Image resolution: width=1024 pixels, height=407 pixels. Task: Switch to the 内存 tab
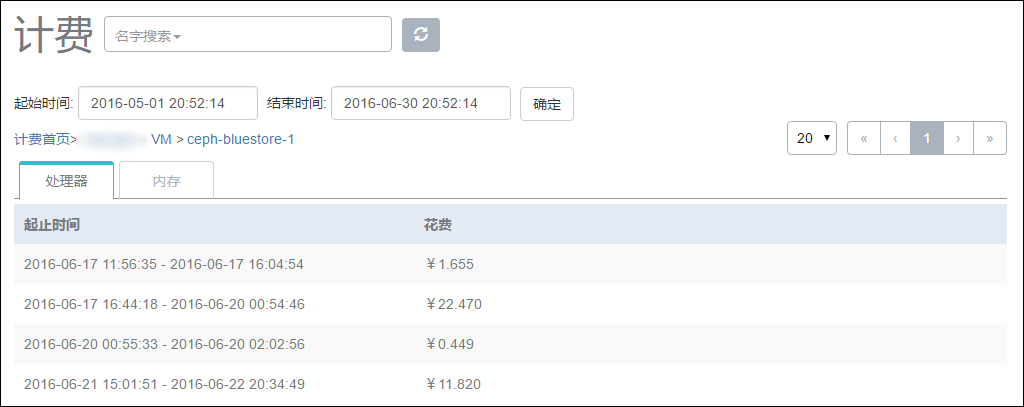tap(167, 181)
